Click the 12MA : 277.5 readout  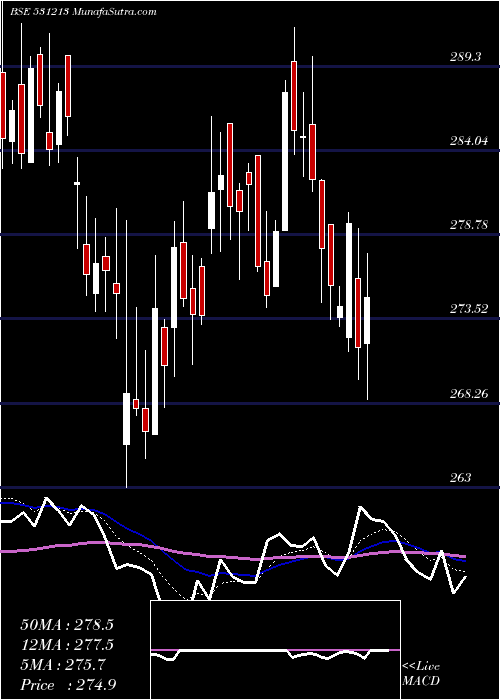(x=67, y=645)
